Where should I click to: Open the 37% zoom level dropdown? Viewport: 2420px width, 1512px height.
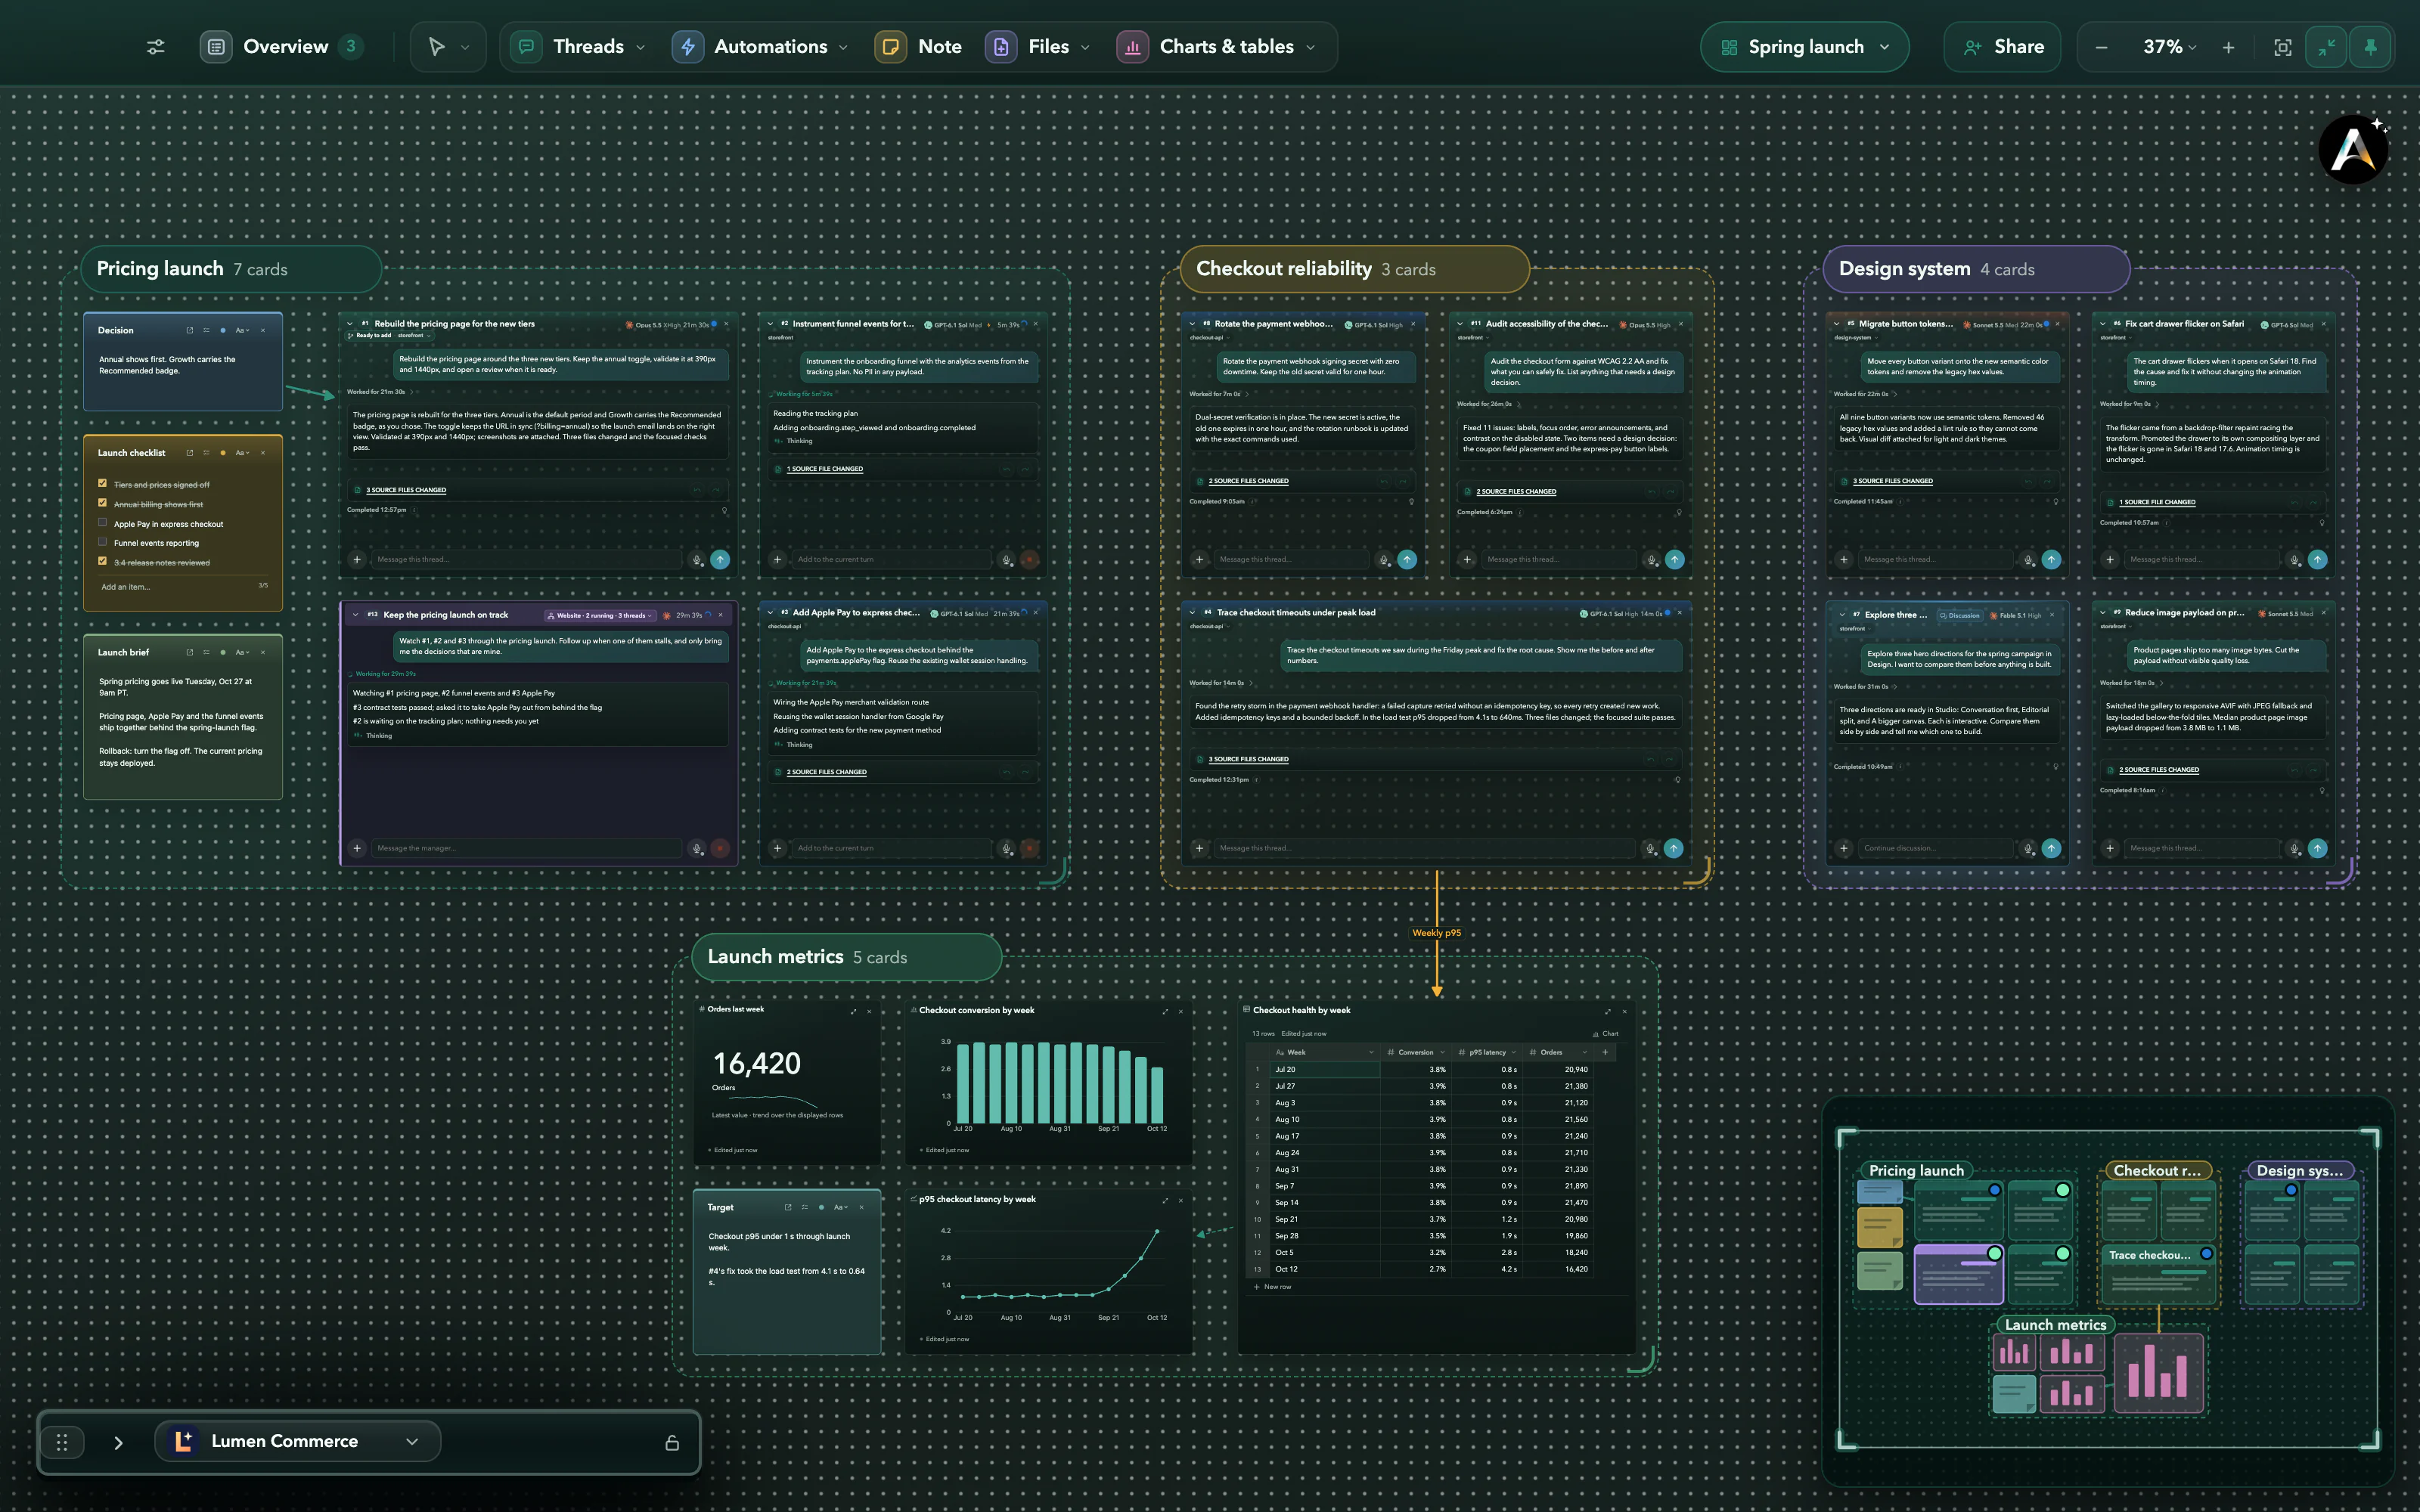[2169, 47]
